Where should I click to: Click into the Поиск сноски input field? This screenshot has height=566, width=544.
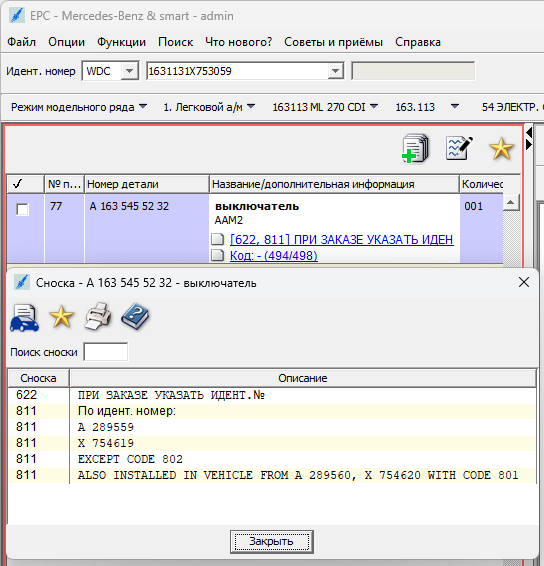coord(105,352)
